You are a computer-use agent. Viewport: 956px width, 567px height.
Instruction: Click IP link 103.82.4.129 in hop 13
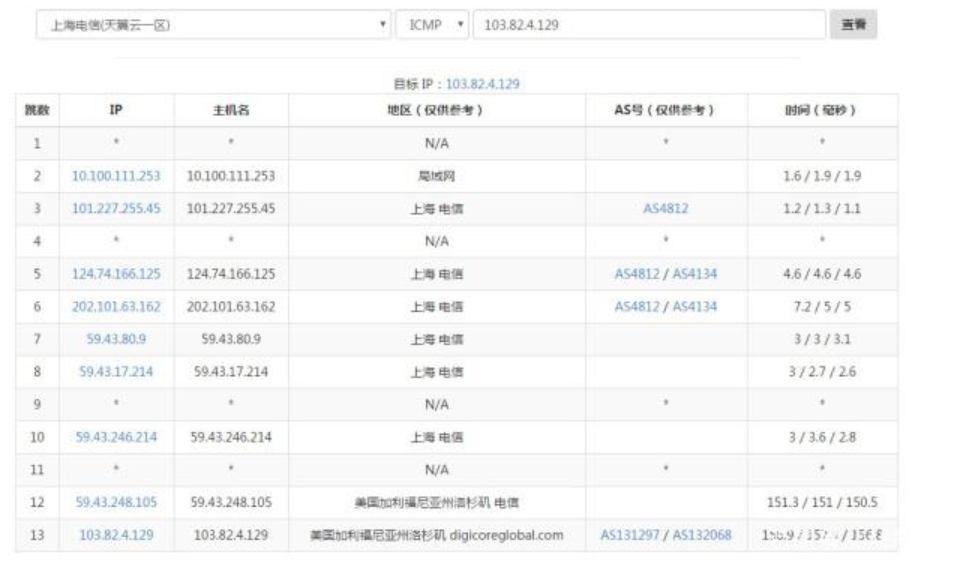click(x=116, y=535)
